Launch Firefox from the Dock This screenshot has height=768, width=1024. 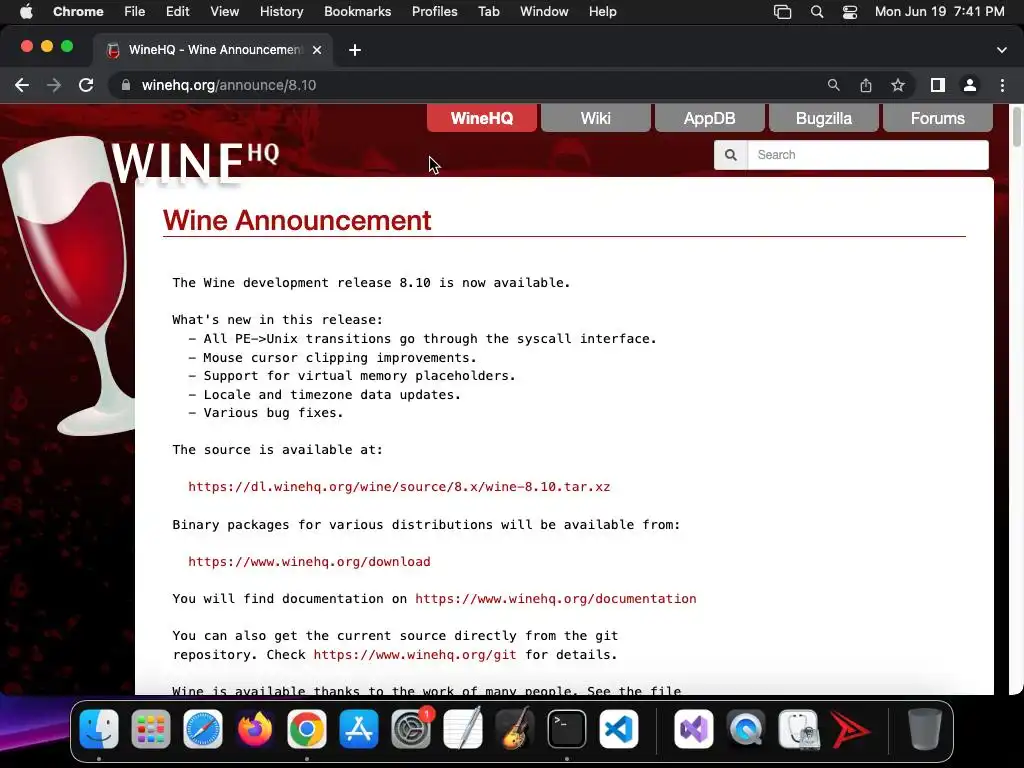pyautogui.click(x=255, y=729)
